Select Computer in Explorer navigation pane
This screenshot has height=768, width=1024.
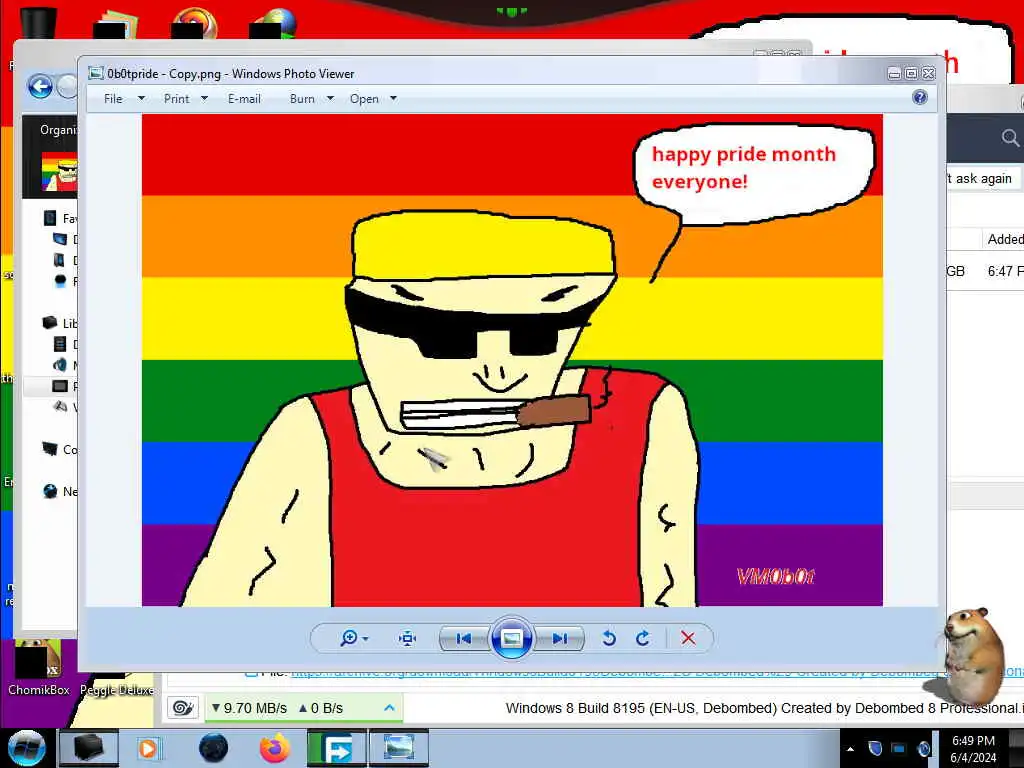(x=60, y=449)
